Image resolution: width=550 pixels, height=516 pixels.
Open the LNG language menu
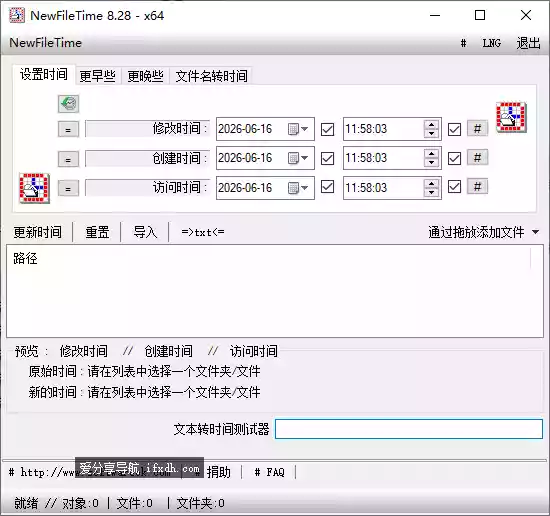click(x=491, y=43)
